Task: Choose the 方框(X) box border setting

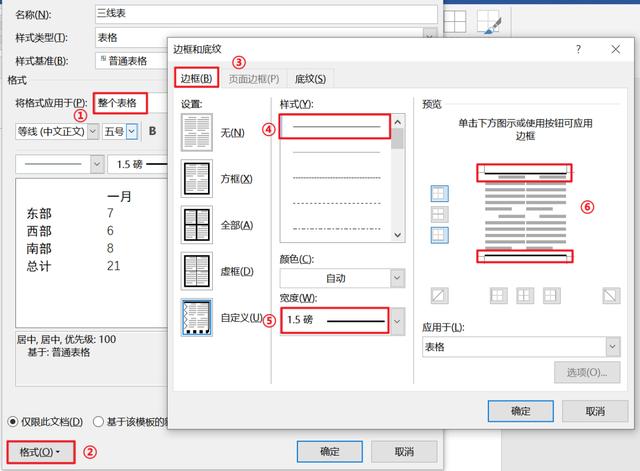Action: pos(197,178)
